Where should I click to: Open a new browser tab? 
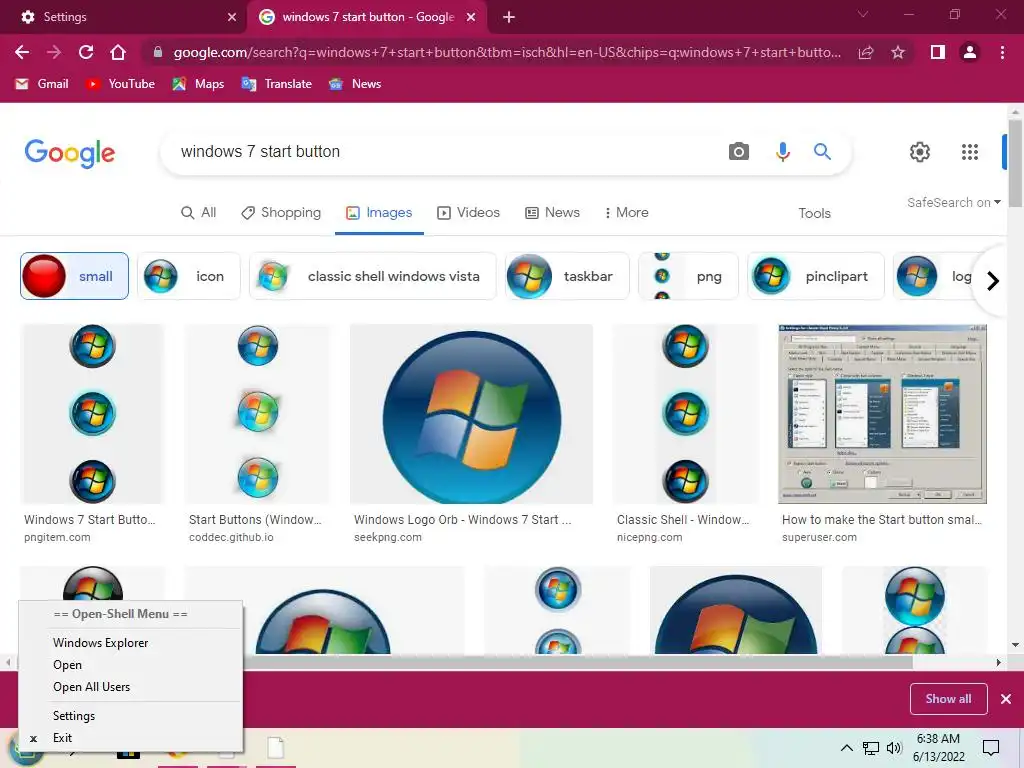click(x=509, y=17)
